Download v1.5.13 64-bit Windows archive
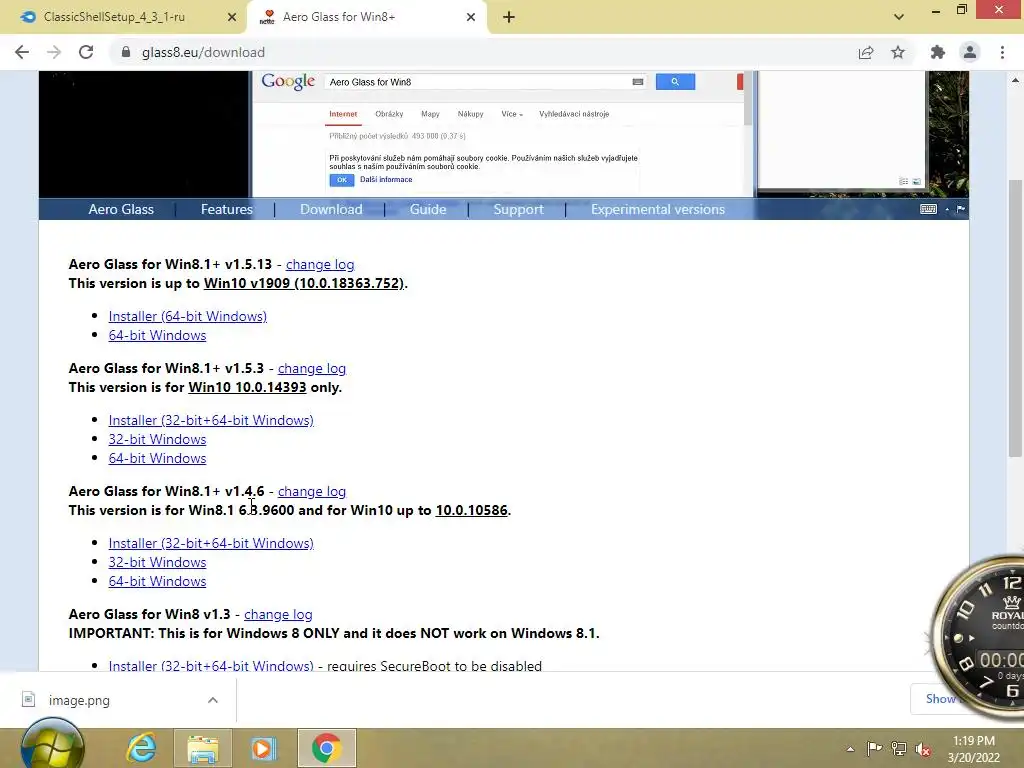This screenshot has height=768, width=1024. pyautogui.click(x=157, y=335)
